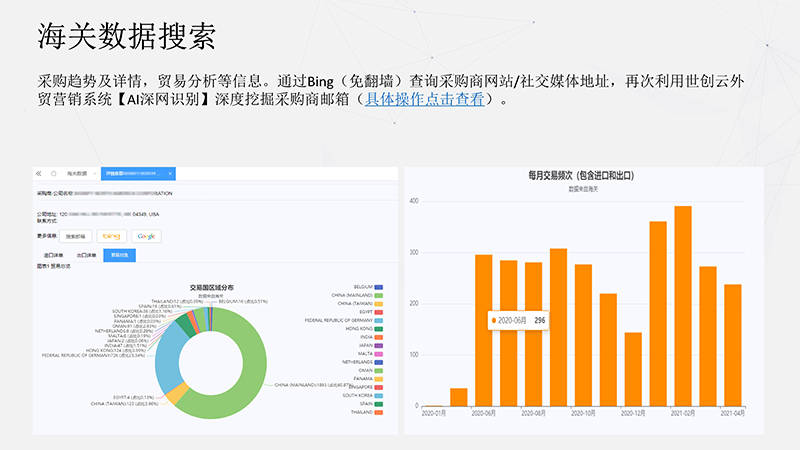Click PANAMA legend color swatch
This screenshot has width=800, height=450.
(379, 379)
